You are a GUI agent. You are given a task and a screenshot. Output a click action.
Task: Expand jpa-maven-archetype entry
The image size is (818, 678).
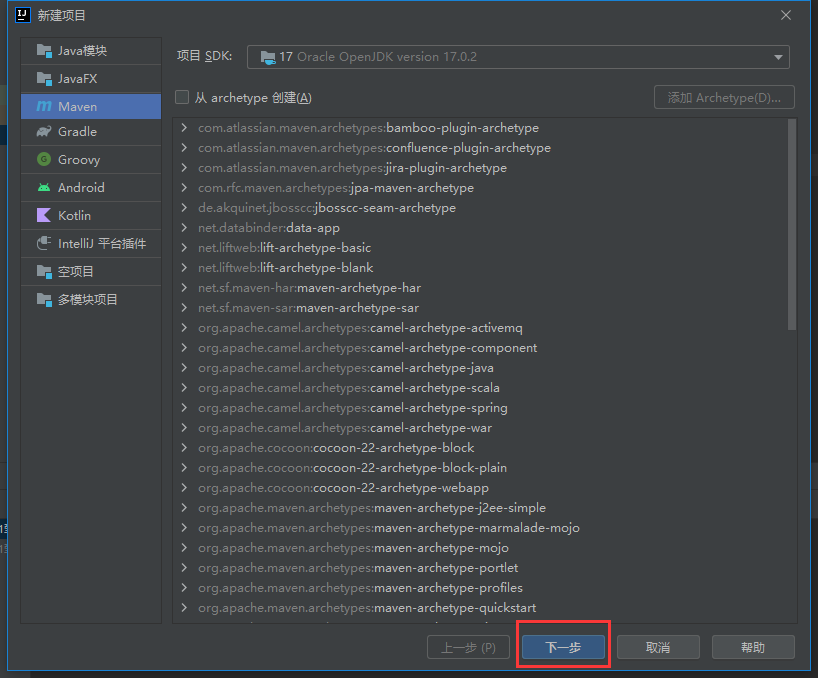(x=184, y=187)
